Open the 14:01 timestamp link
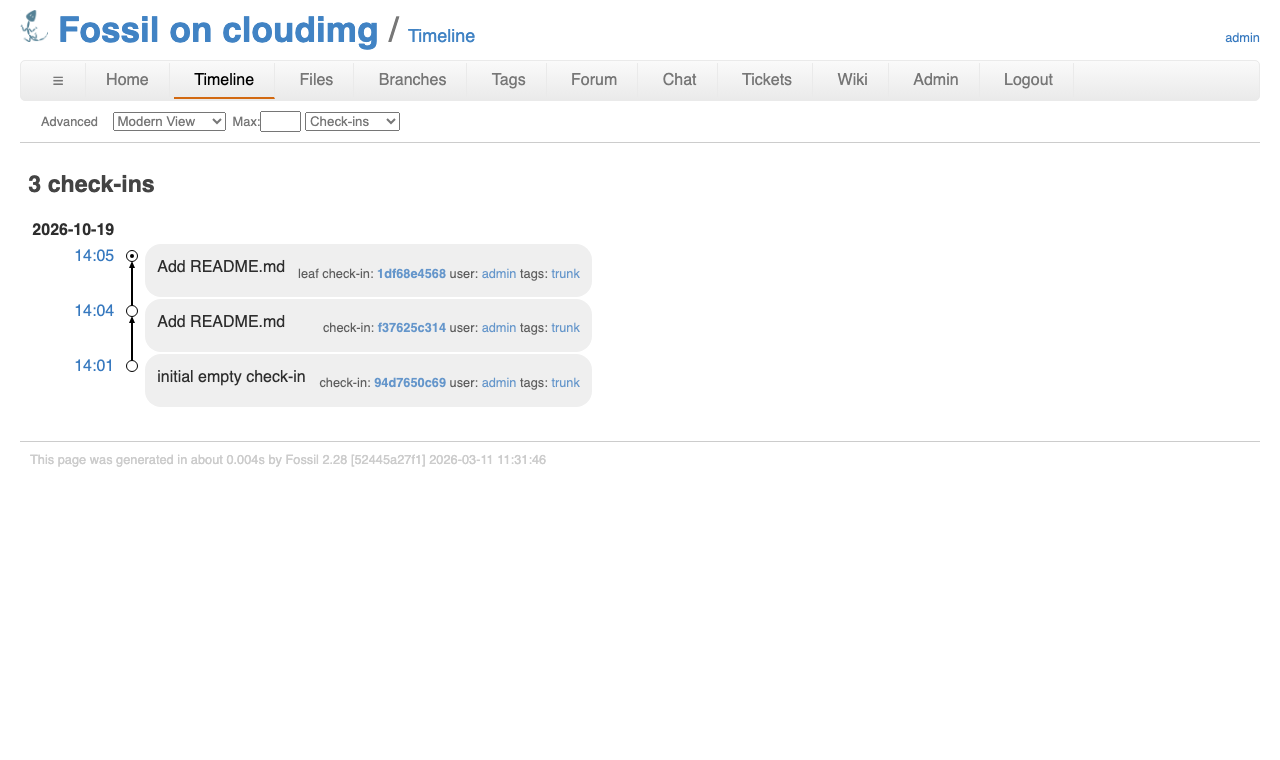This screenshot has width=1280, height=760. (94, 366)
